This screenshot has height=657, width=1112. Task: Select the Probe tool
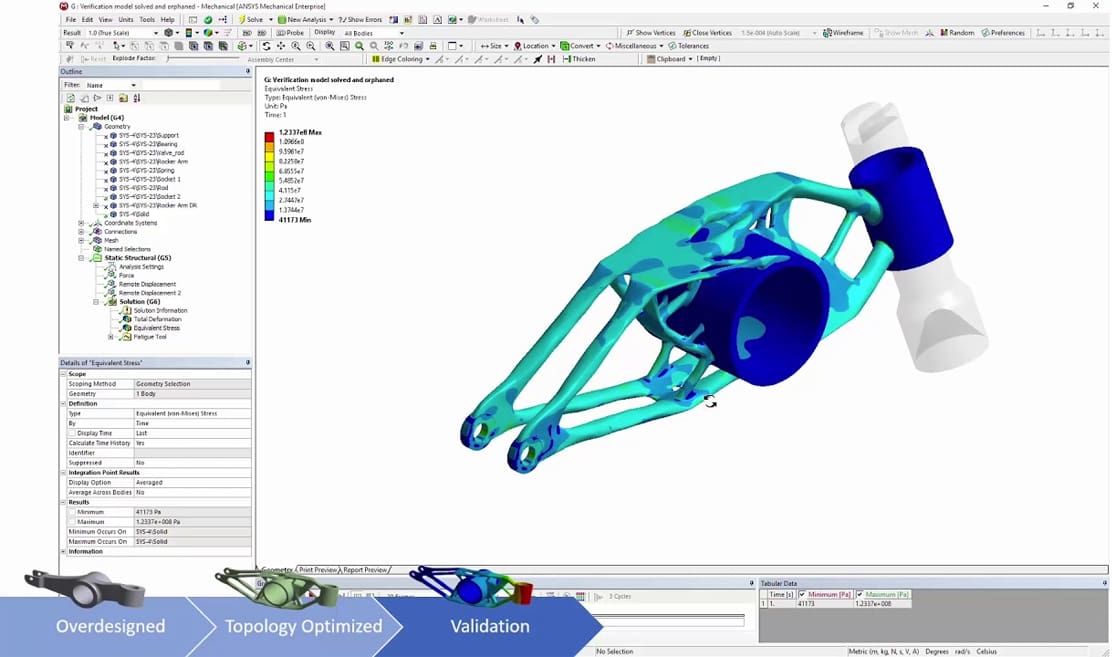pos(289,33)
